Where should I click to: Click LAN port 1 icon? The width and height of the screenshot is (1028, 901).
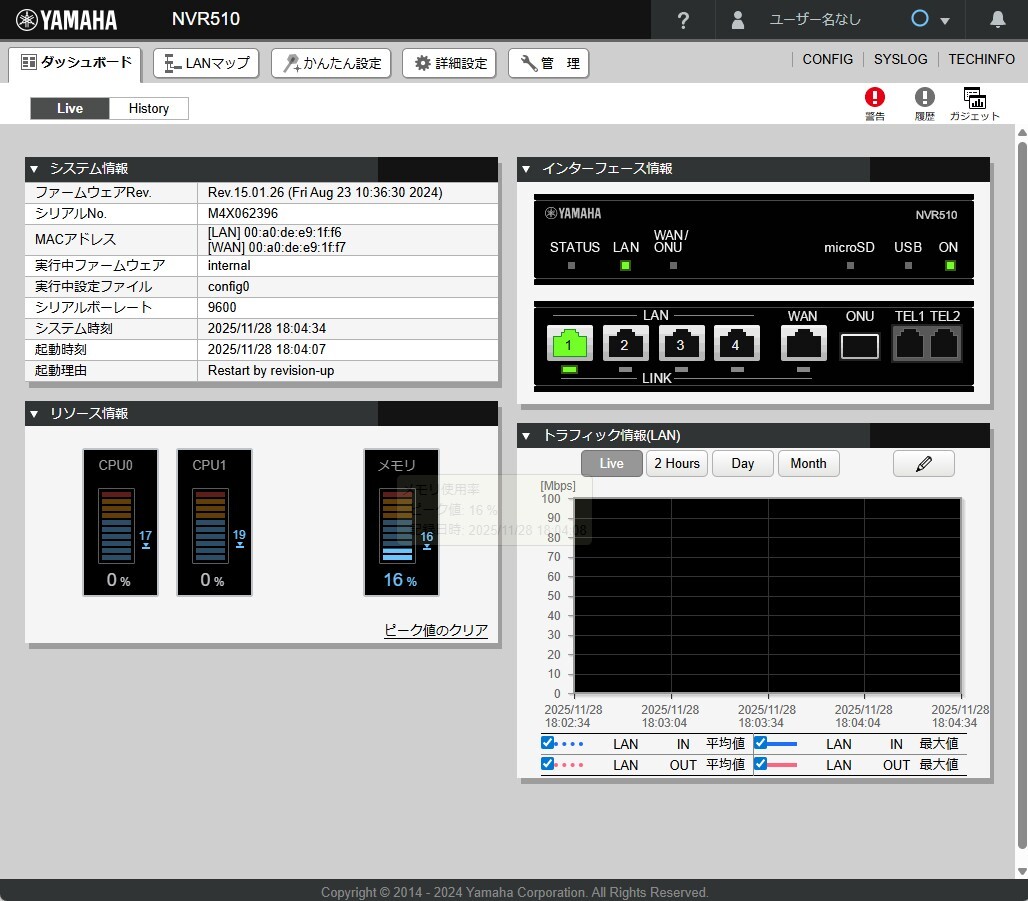pos(570,344)
